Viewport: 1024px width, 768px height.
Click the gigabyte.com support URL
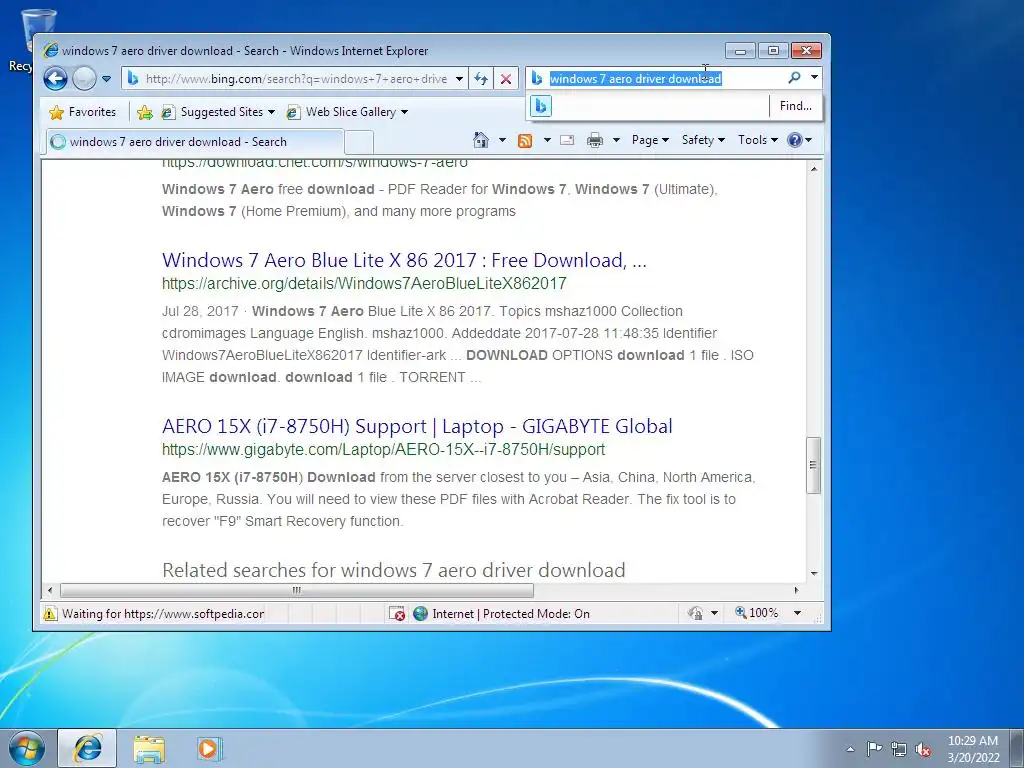(383, 449)
